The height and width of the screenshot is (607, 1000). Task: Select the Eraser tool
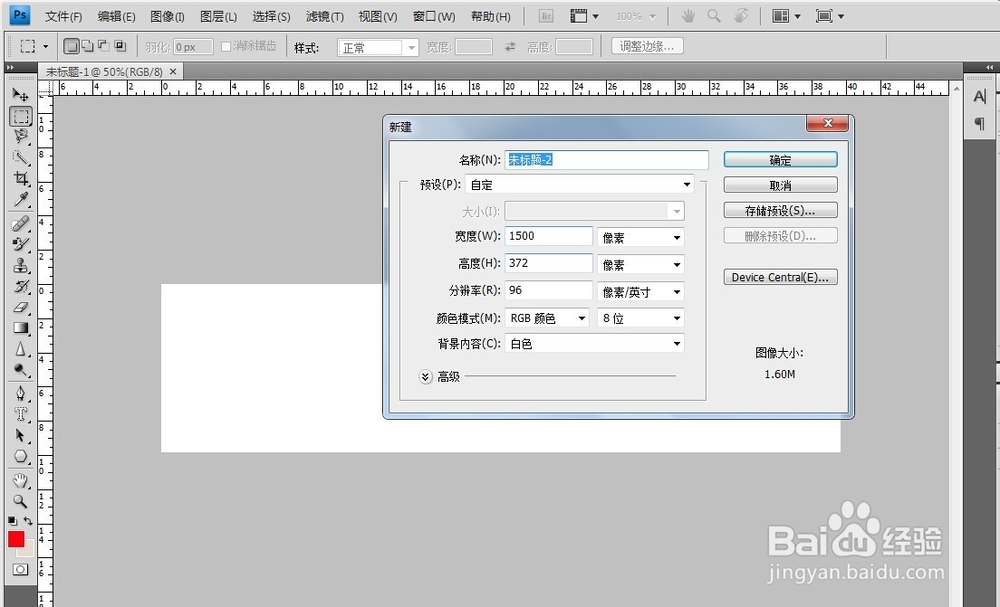pos(20,307)
